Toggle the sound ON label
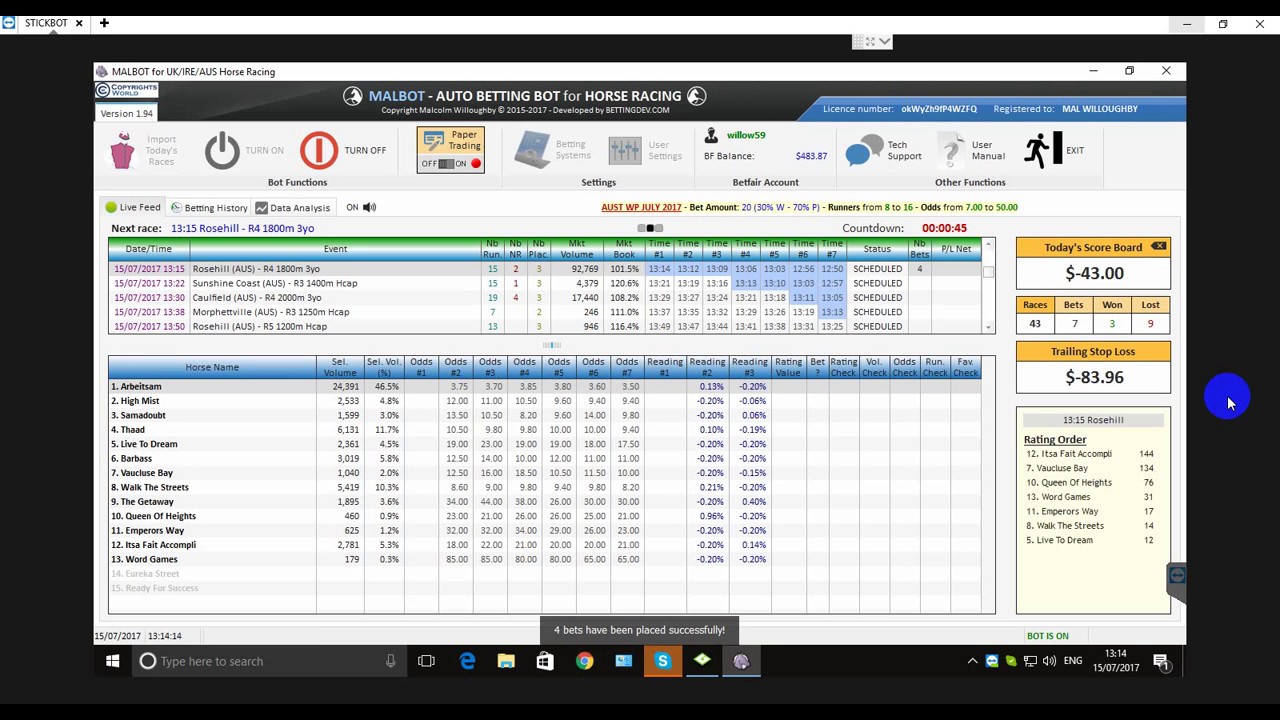The image size is (1280, 720). [x=352, y=207]
